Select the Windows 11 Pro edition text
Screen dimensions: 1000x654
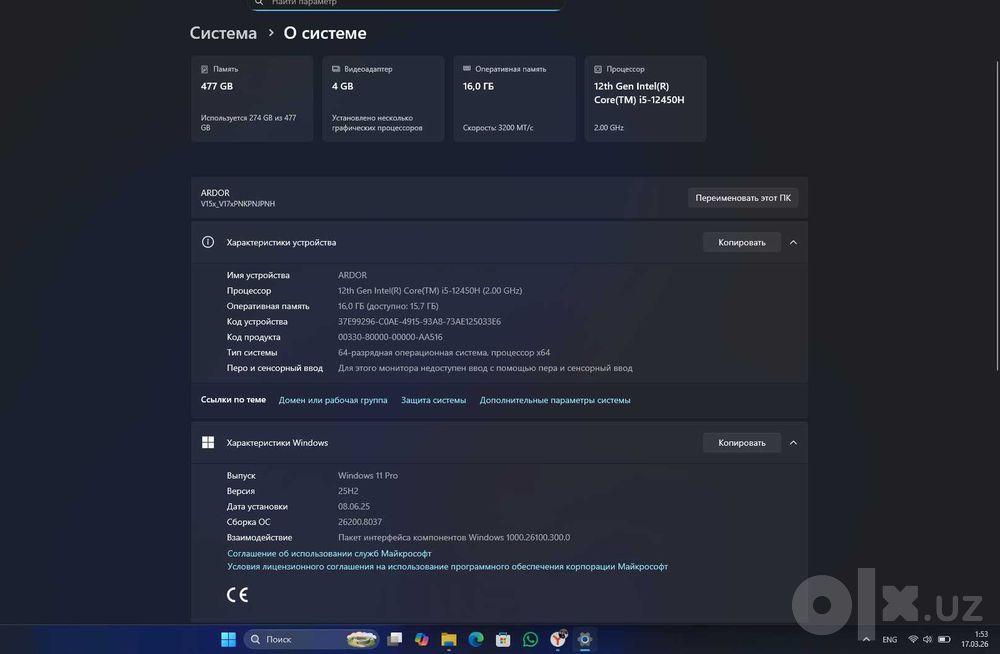pos(367,475)
